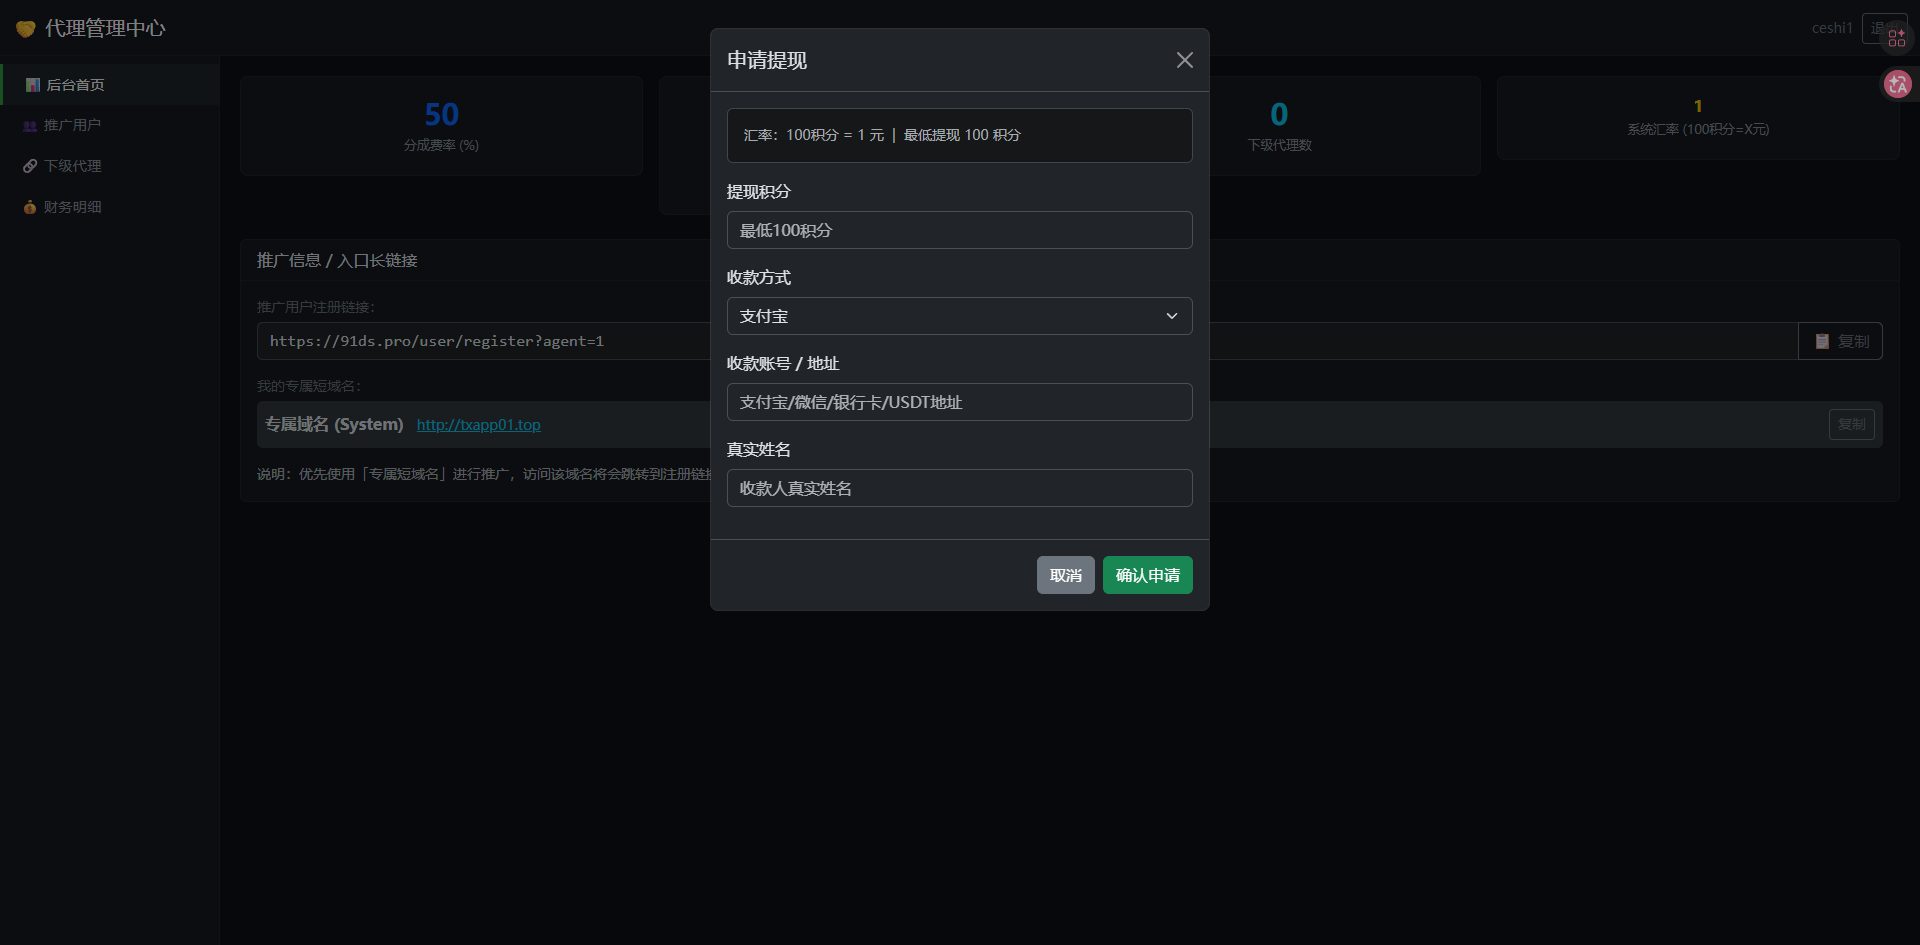The width and height of the screenshot is (1920, 945).
Task: Click the 收款账号 / 地址 input field
Action: (958, 402)
